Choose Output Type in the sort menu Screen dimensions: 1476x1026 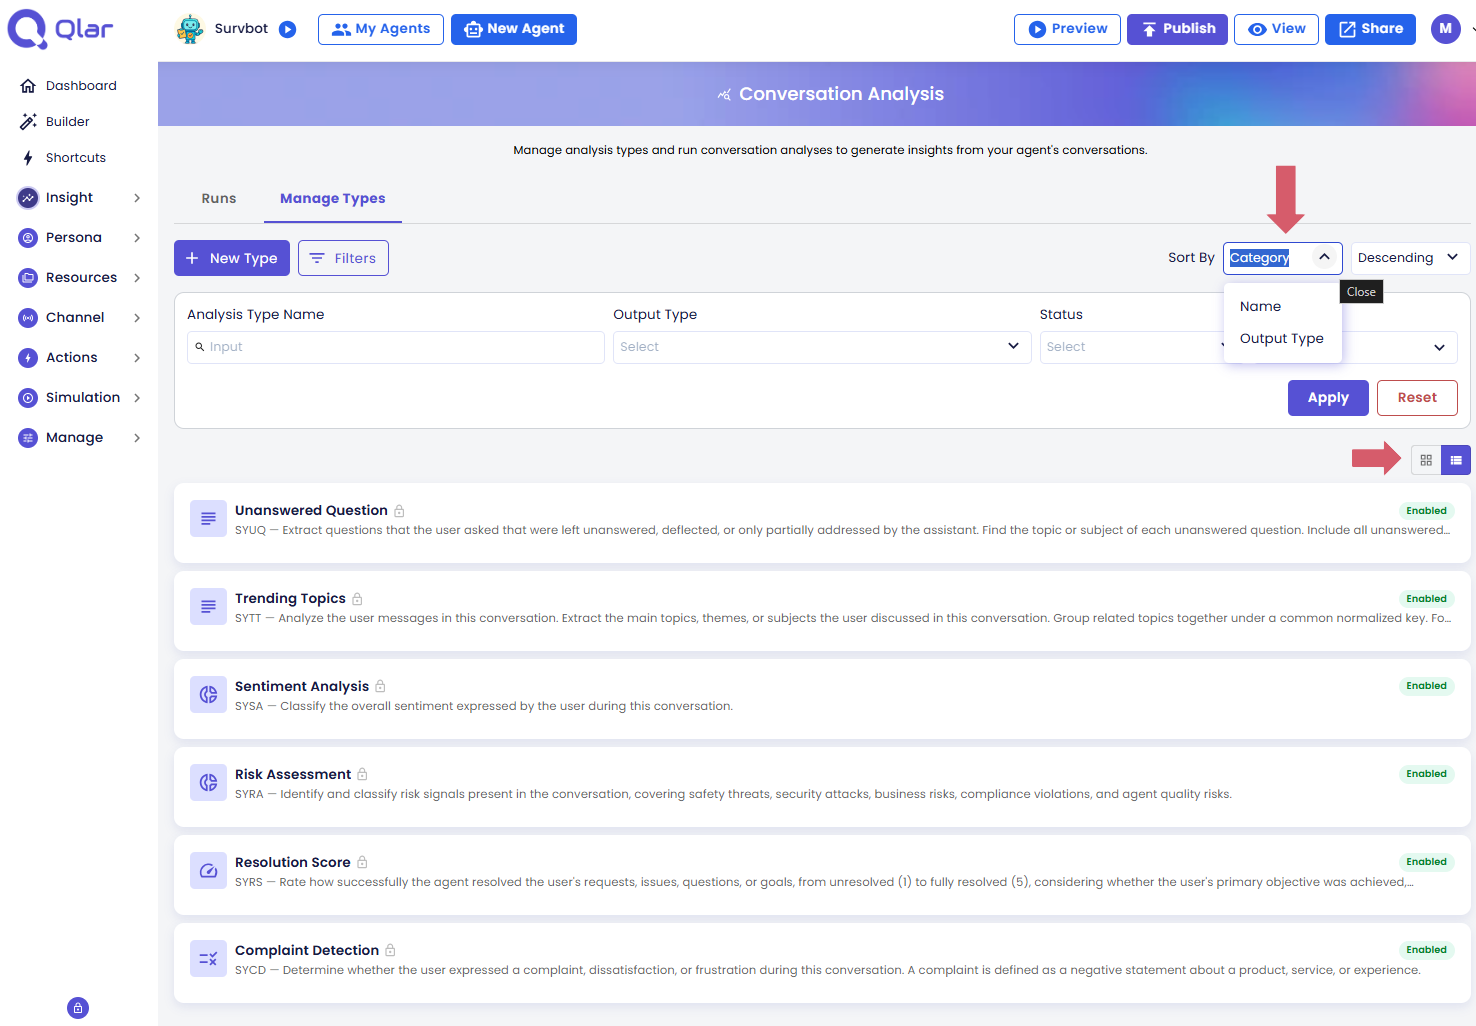[1282, 339]
